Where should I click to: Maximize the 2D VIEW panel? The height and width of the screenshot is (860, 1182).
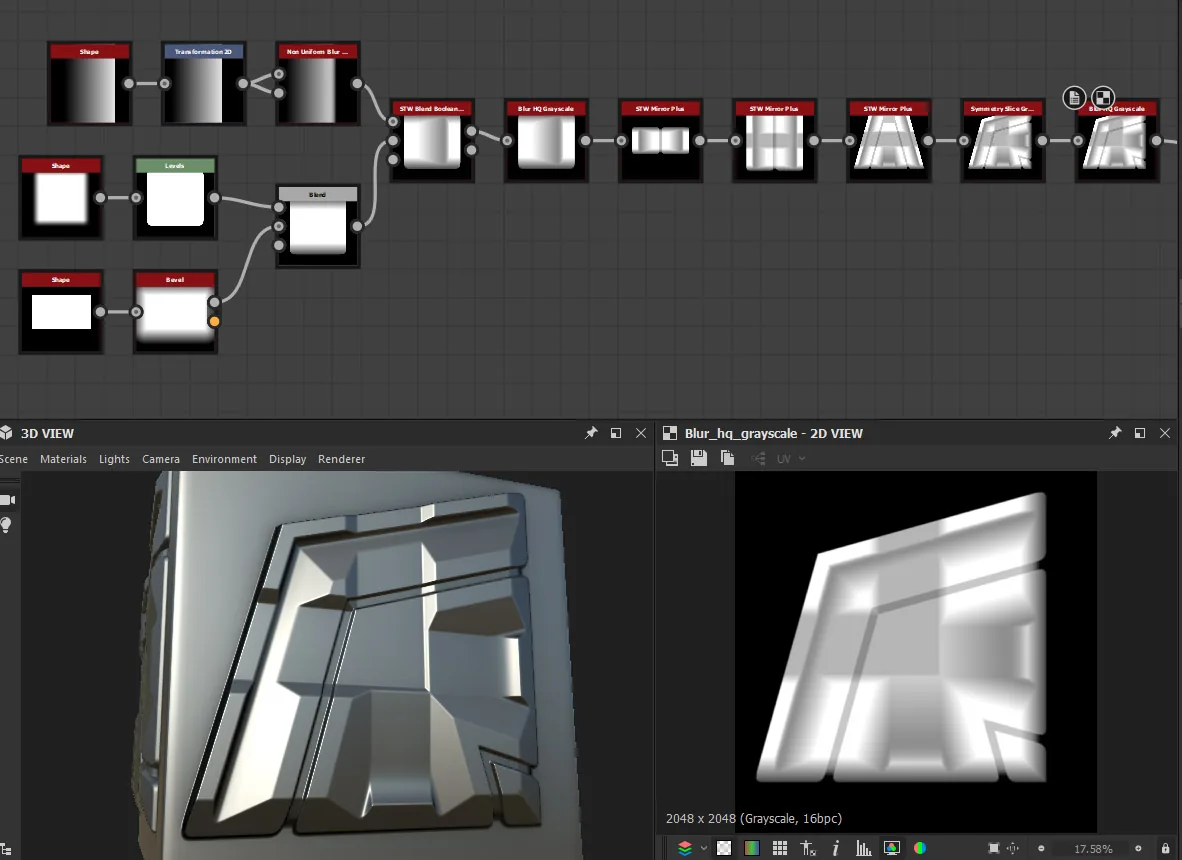click(x=1140, y=433)
